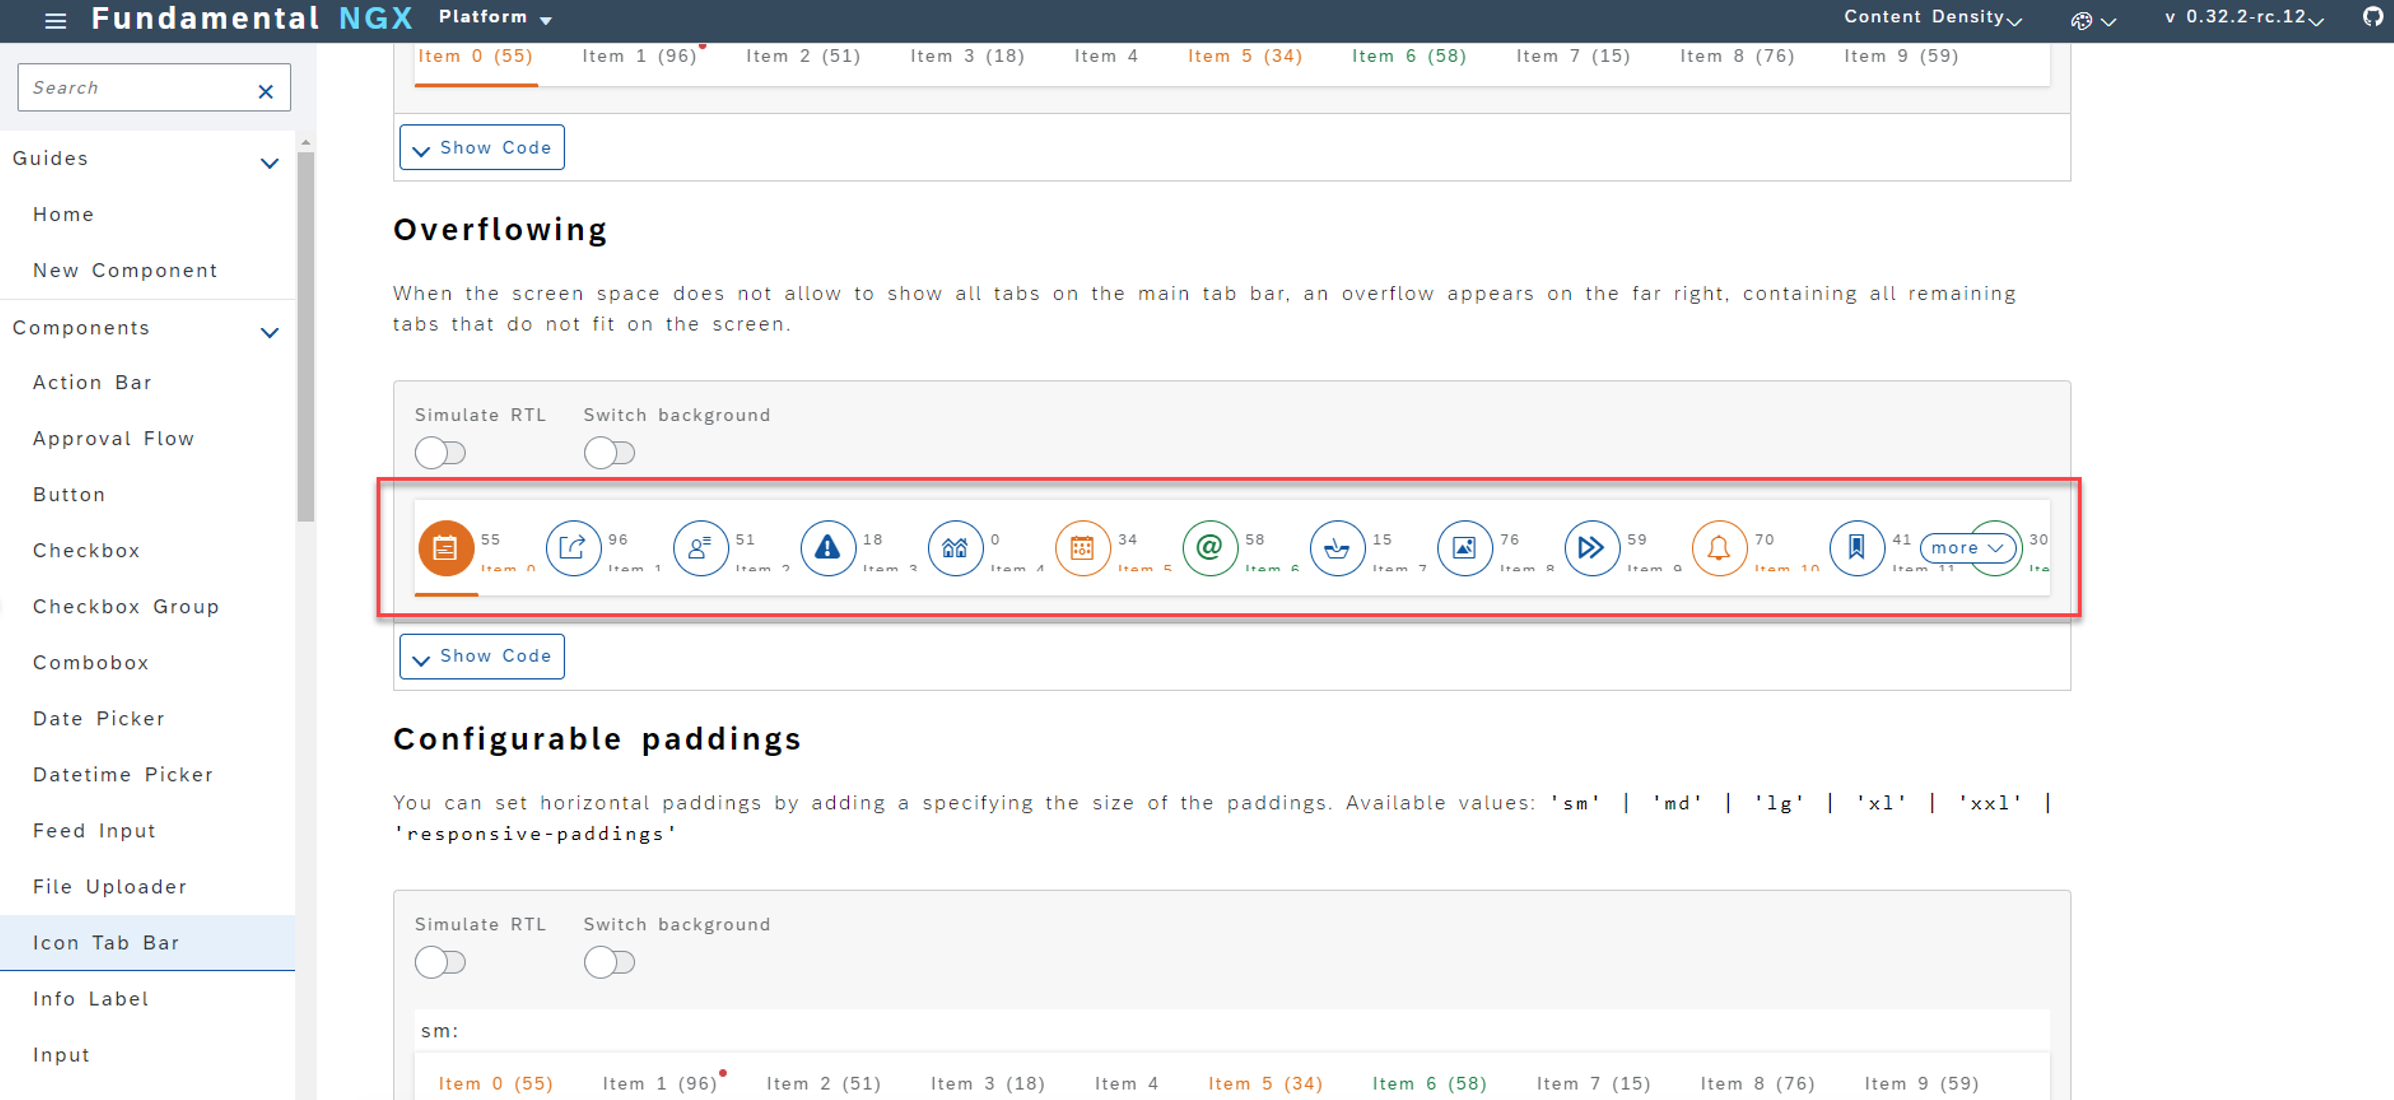Open the contact icon tab for Item 2
The height and width of the screenshot is (1100, 2394).
700,548
